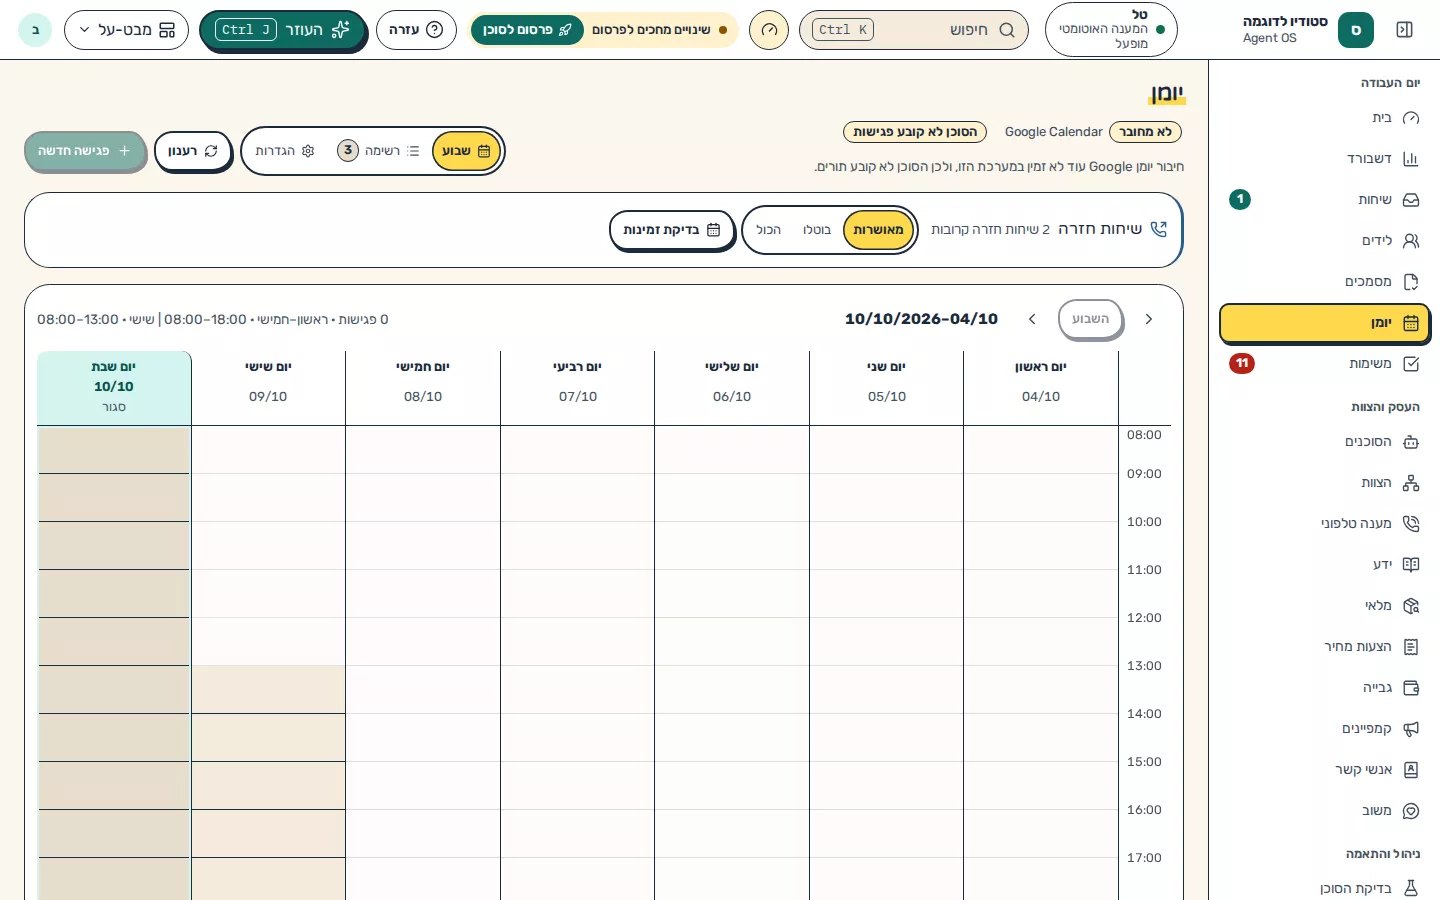Viewport: 1440px width, 900px height.
Task: Collapse the sidebar panel icon
Action: tap(1404, 30)
